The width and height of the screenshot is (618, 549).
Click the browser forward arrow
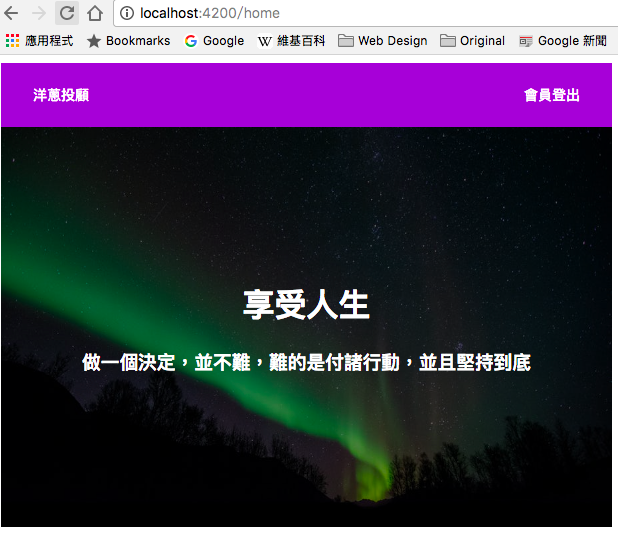[39, 13]
